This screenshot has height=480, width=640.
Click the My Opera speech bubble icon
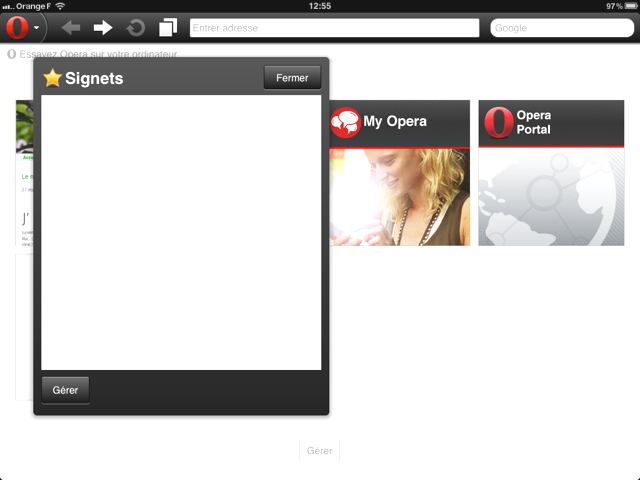pos(345,122)
